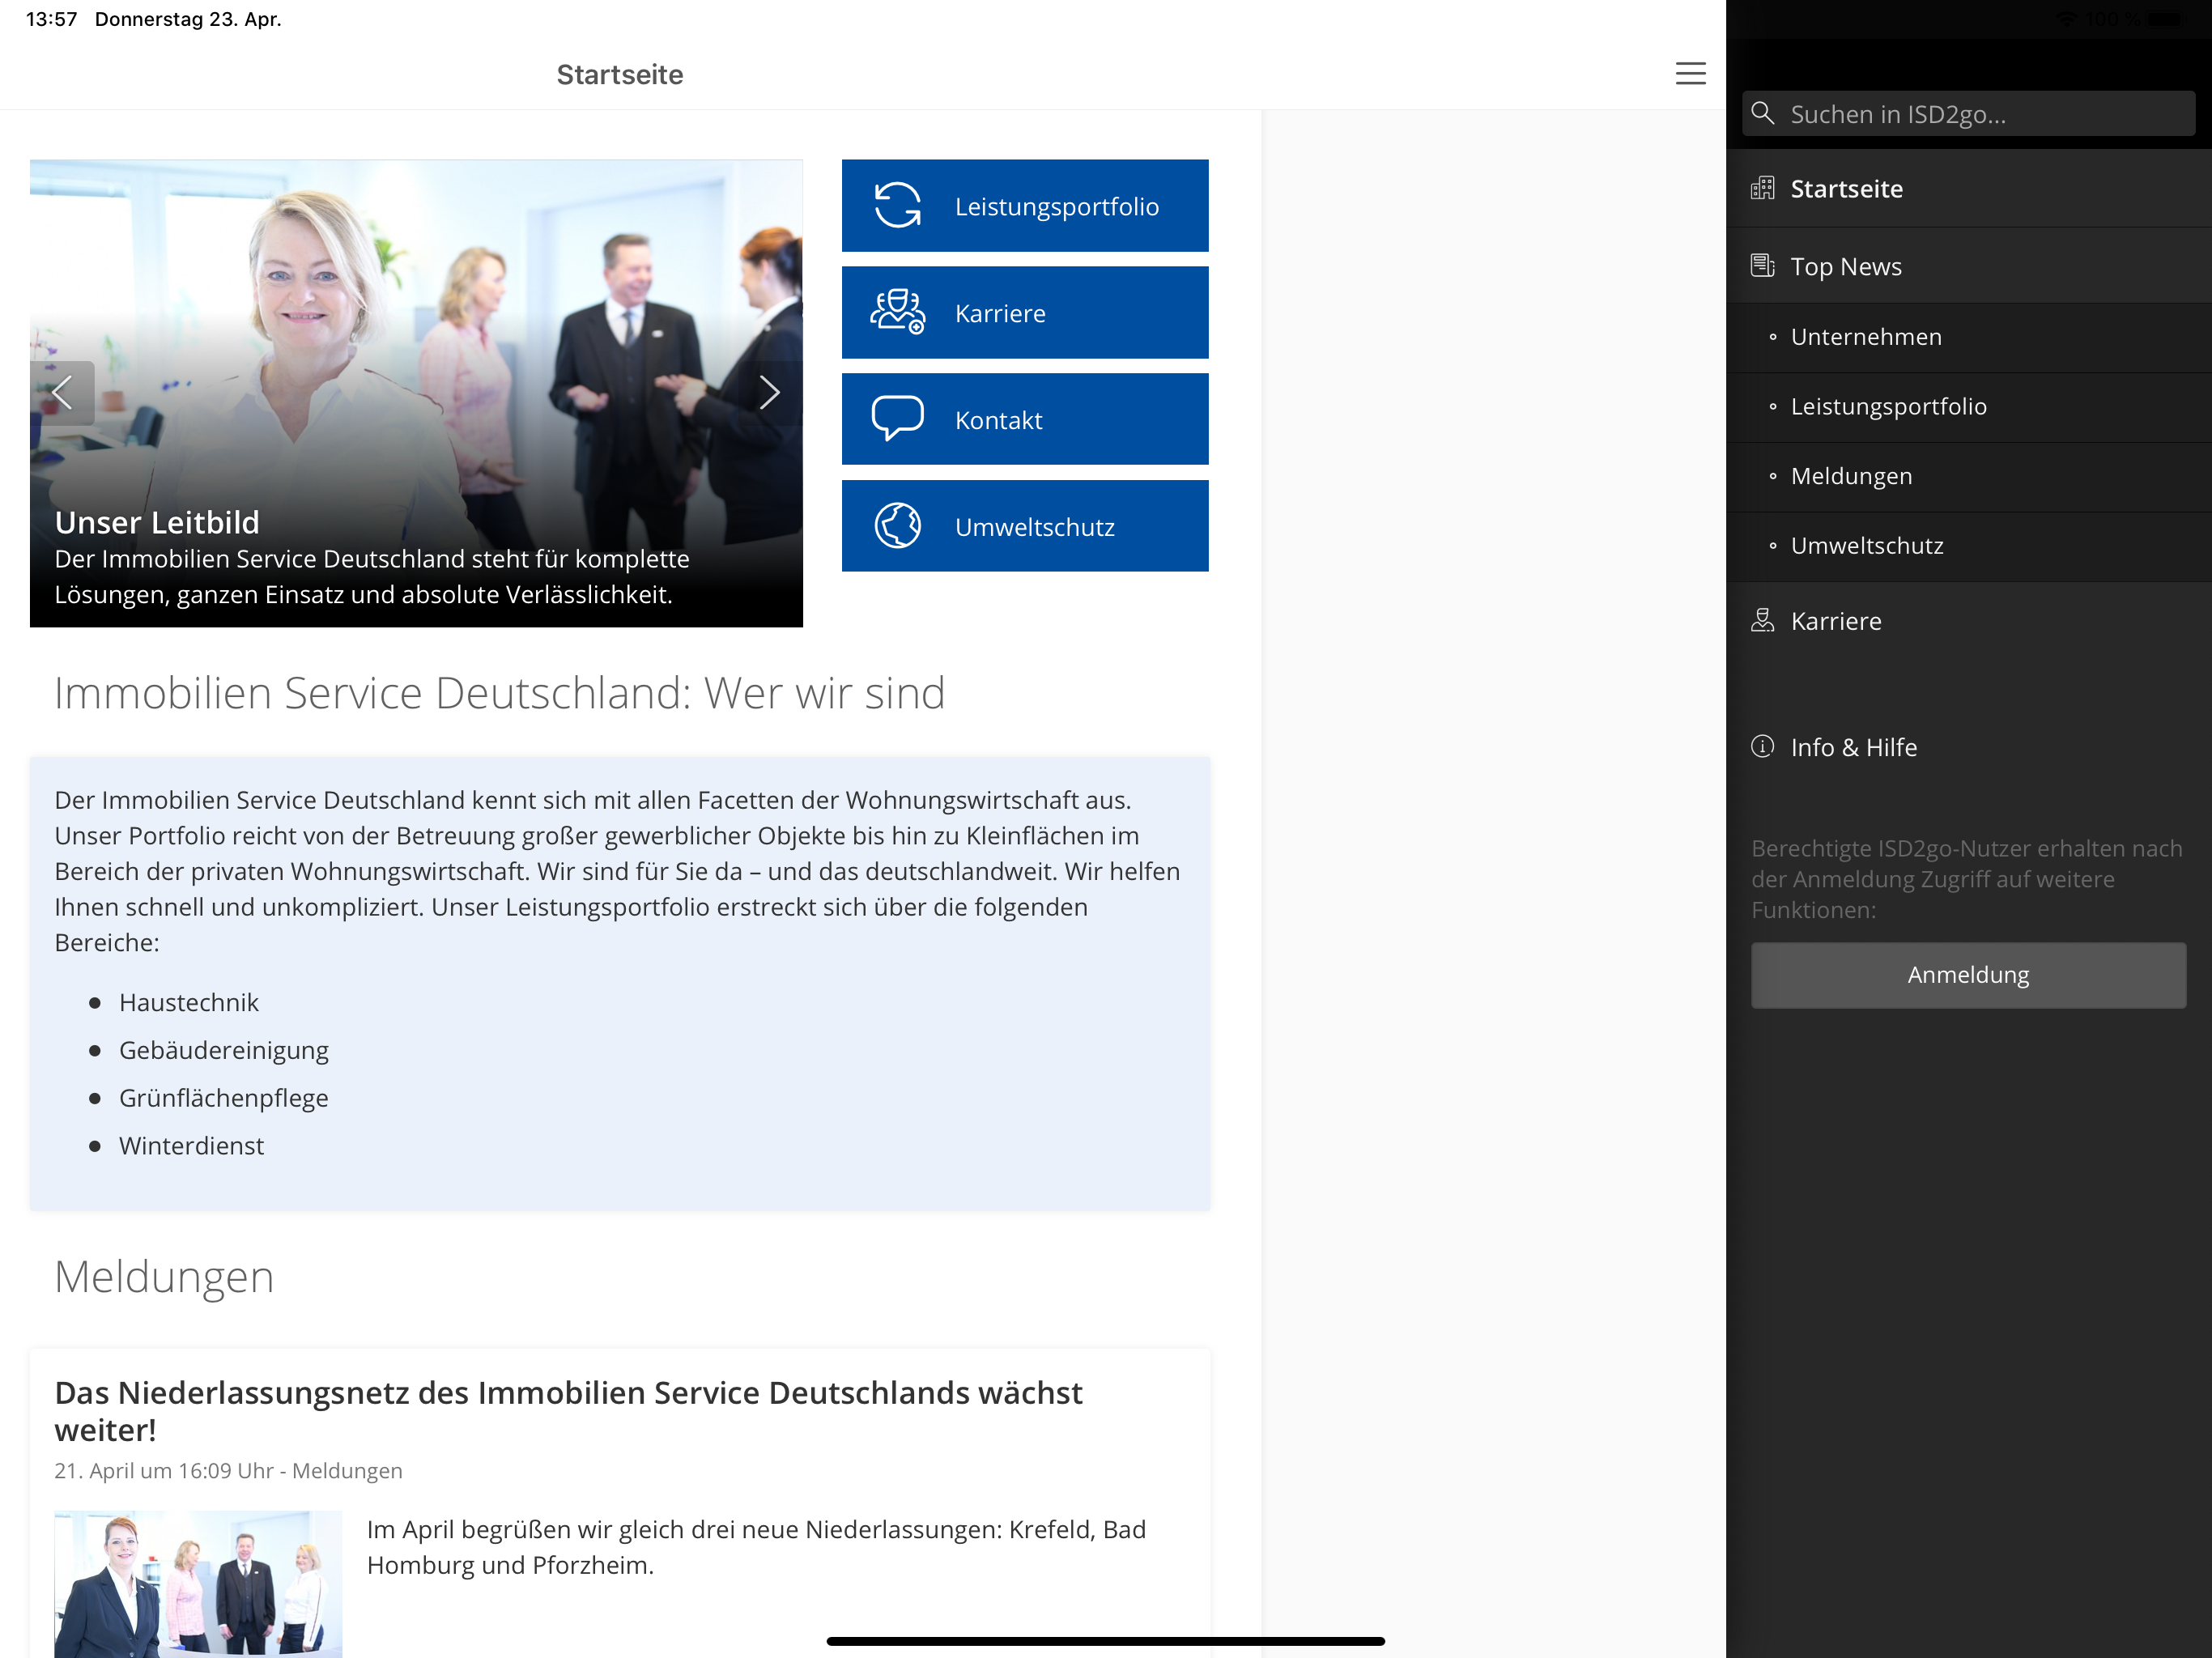This screenshot has width=2212, height=1658.
Task: Advance carousel with right arrow
Action: 769,393
